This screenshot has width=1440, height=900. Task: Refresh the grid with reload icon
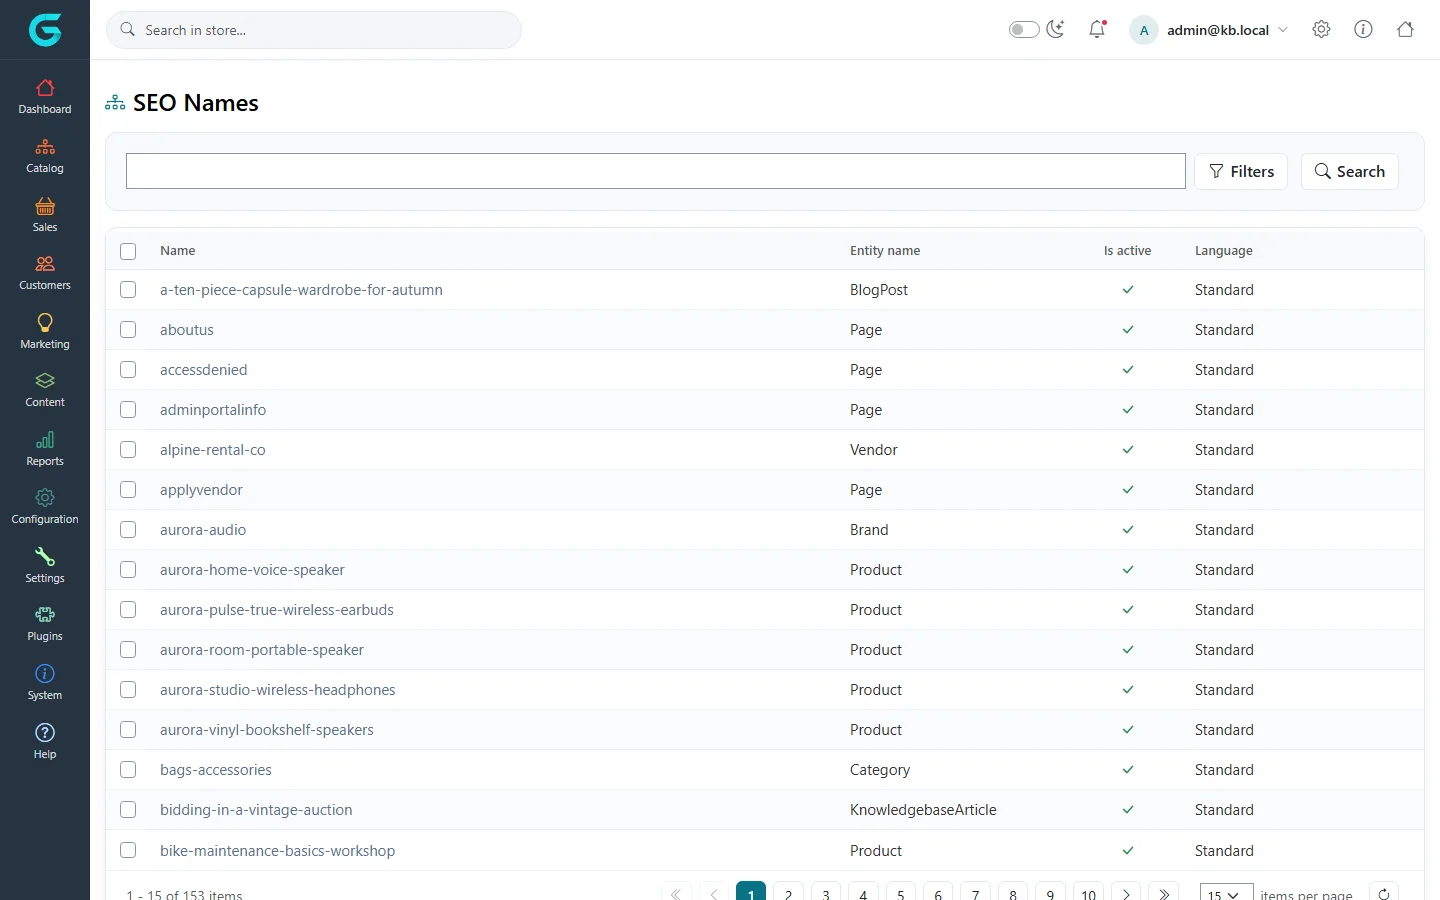1384,894
